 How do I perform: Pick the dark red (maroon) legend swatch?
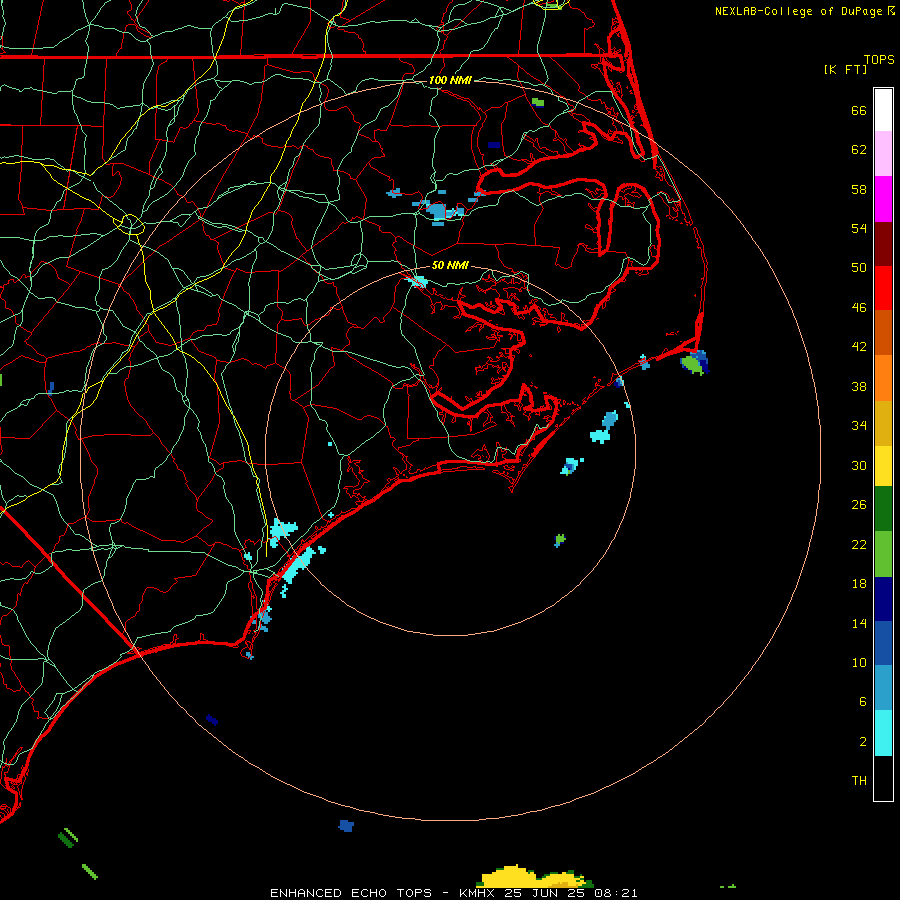pyautogui.click(x=883, y=244)
